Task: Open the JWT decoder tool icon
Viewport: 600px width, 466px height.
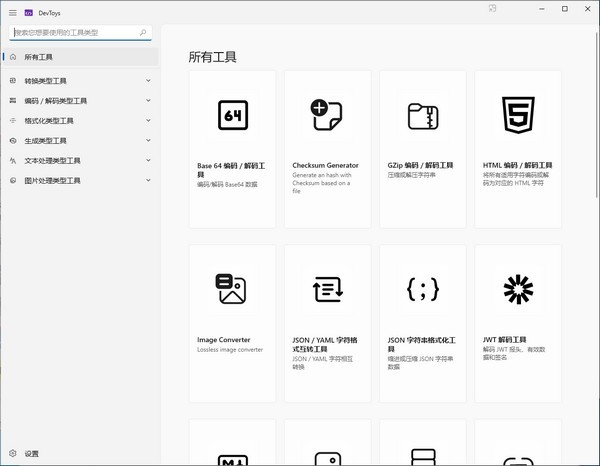Action: point(518,290)
